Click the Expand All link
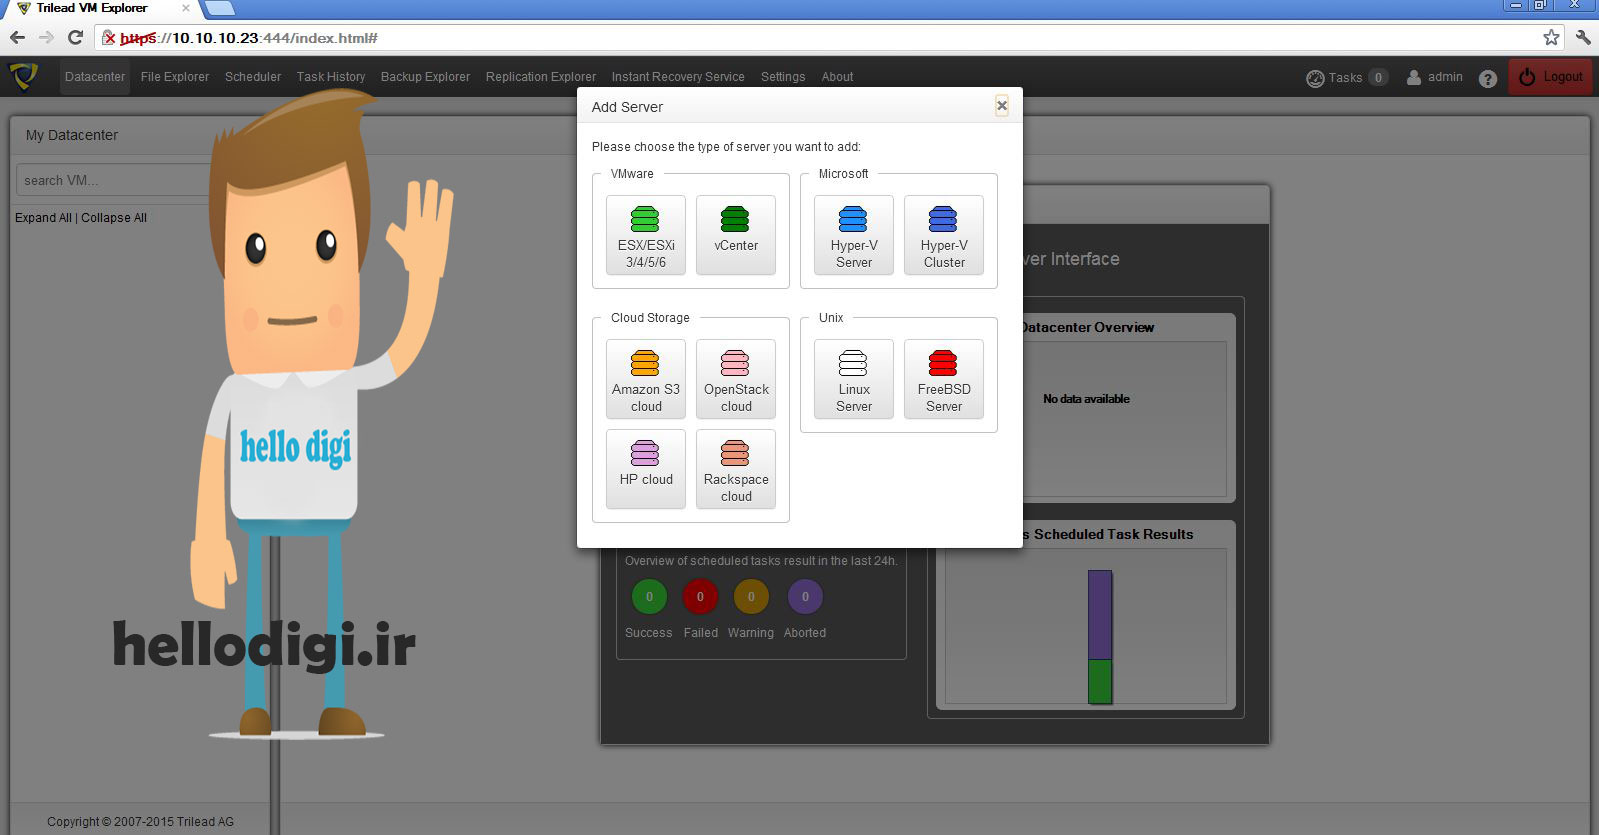Screen dimensions: 1599x835 point(43,218)
